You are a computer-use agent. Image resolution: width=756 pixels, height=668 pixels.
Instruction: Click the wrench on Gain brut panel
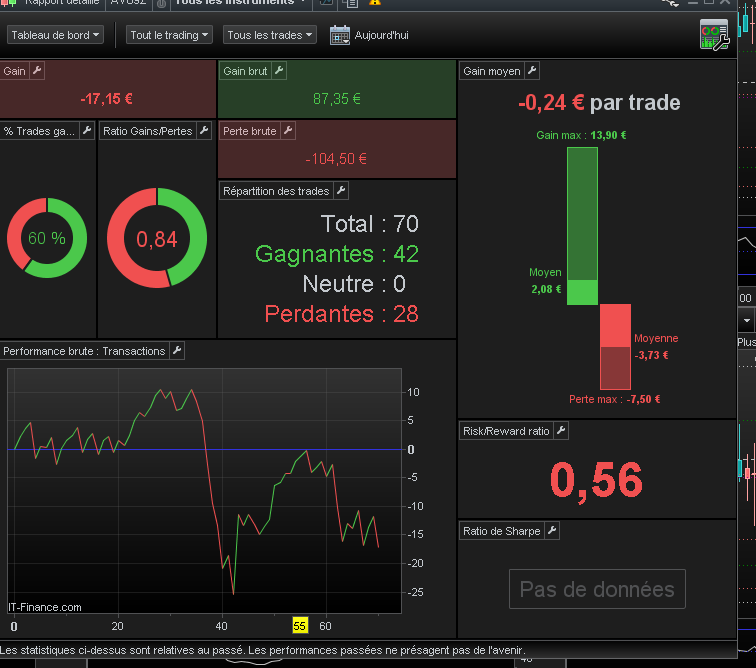[x=279, y=71]
